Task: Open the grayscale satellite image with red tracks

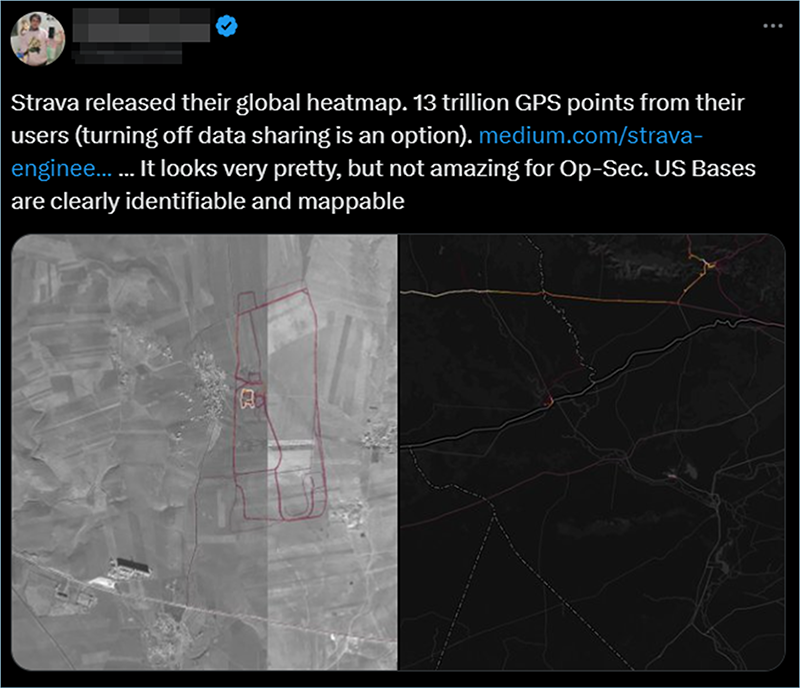Action: [x=204, y=452]
